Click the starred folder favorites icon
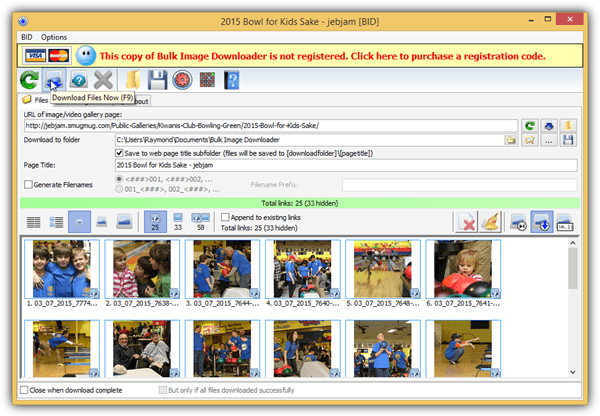Screen dimensions: 600x416 point(530,140)
